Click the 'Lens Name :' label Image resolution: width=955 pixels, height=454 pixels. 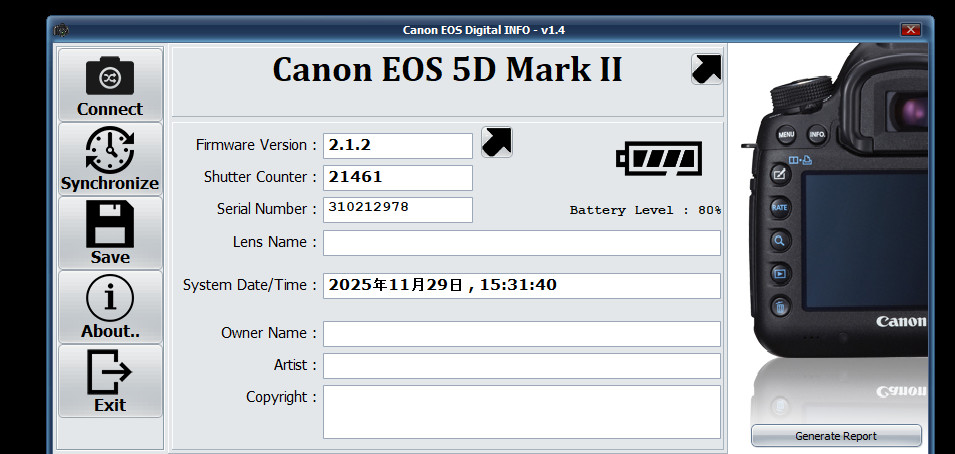pyautogui.click(x=275, y=242)
